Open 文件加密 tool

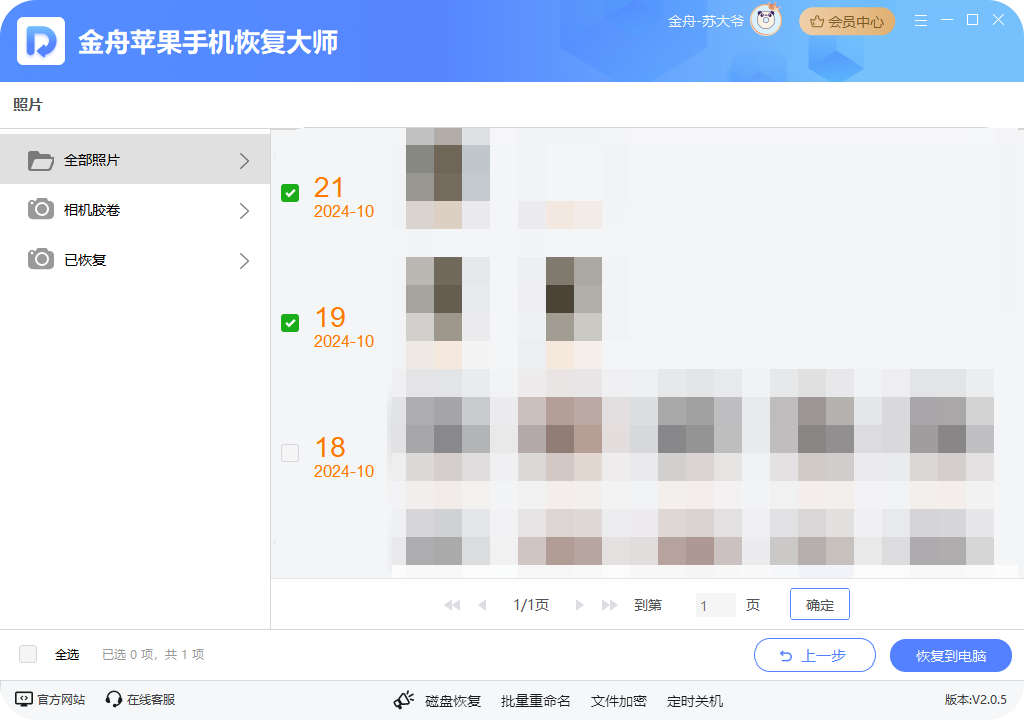618,701
